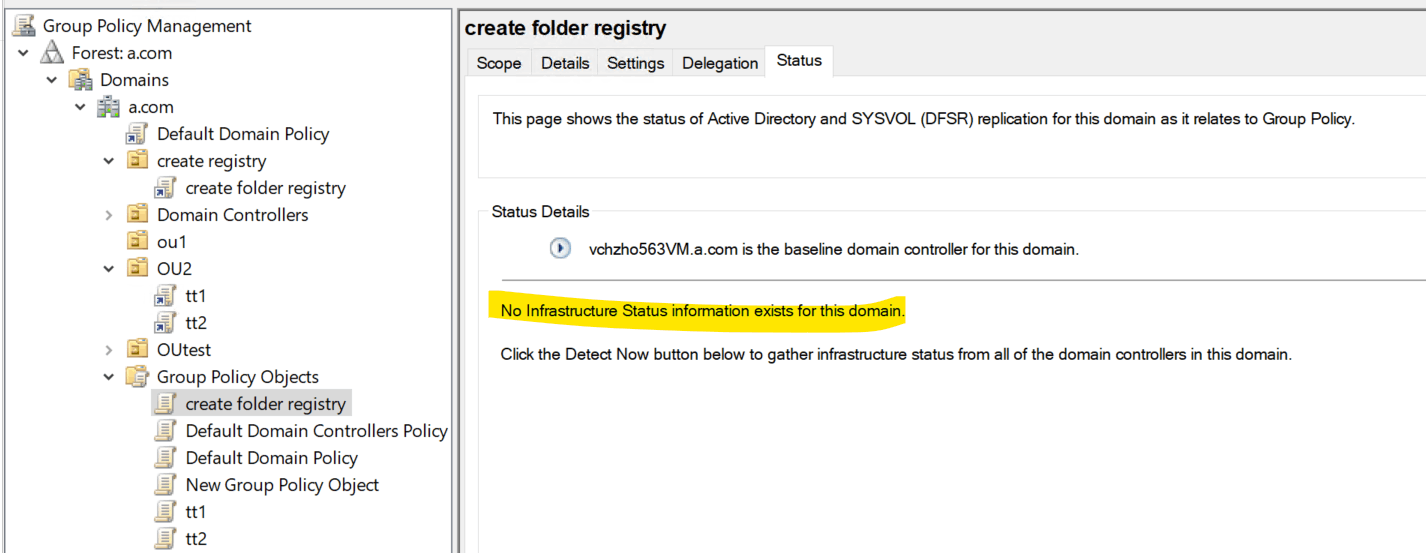Select tt2 under Group Policy Objects
This screenshot has height=553, width=1426.
[x=196, y=539]
